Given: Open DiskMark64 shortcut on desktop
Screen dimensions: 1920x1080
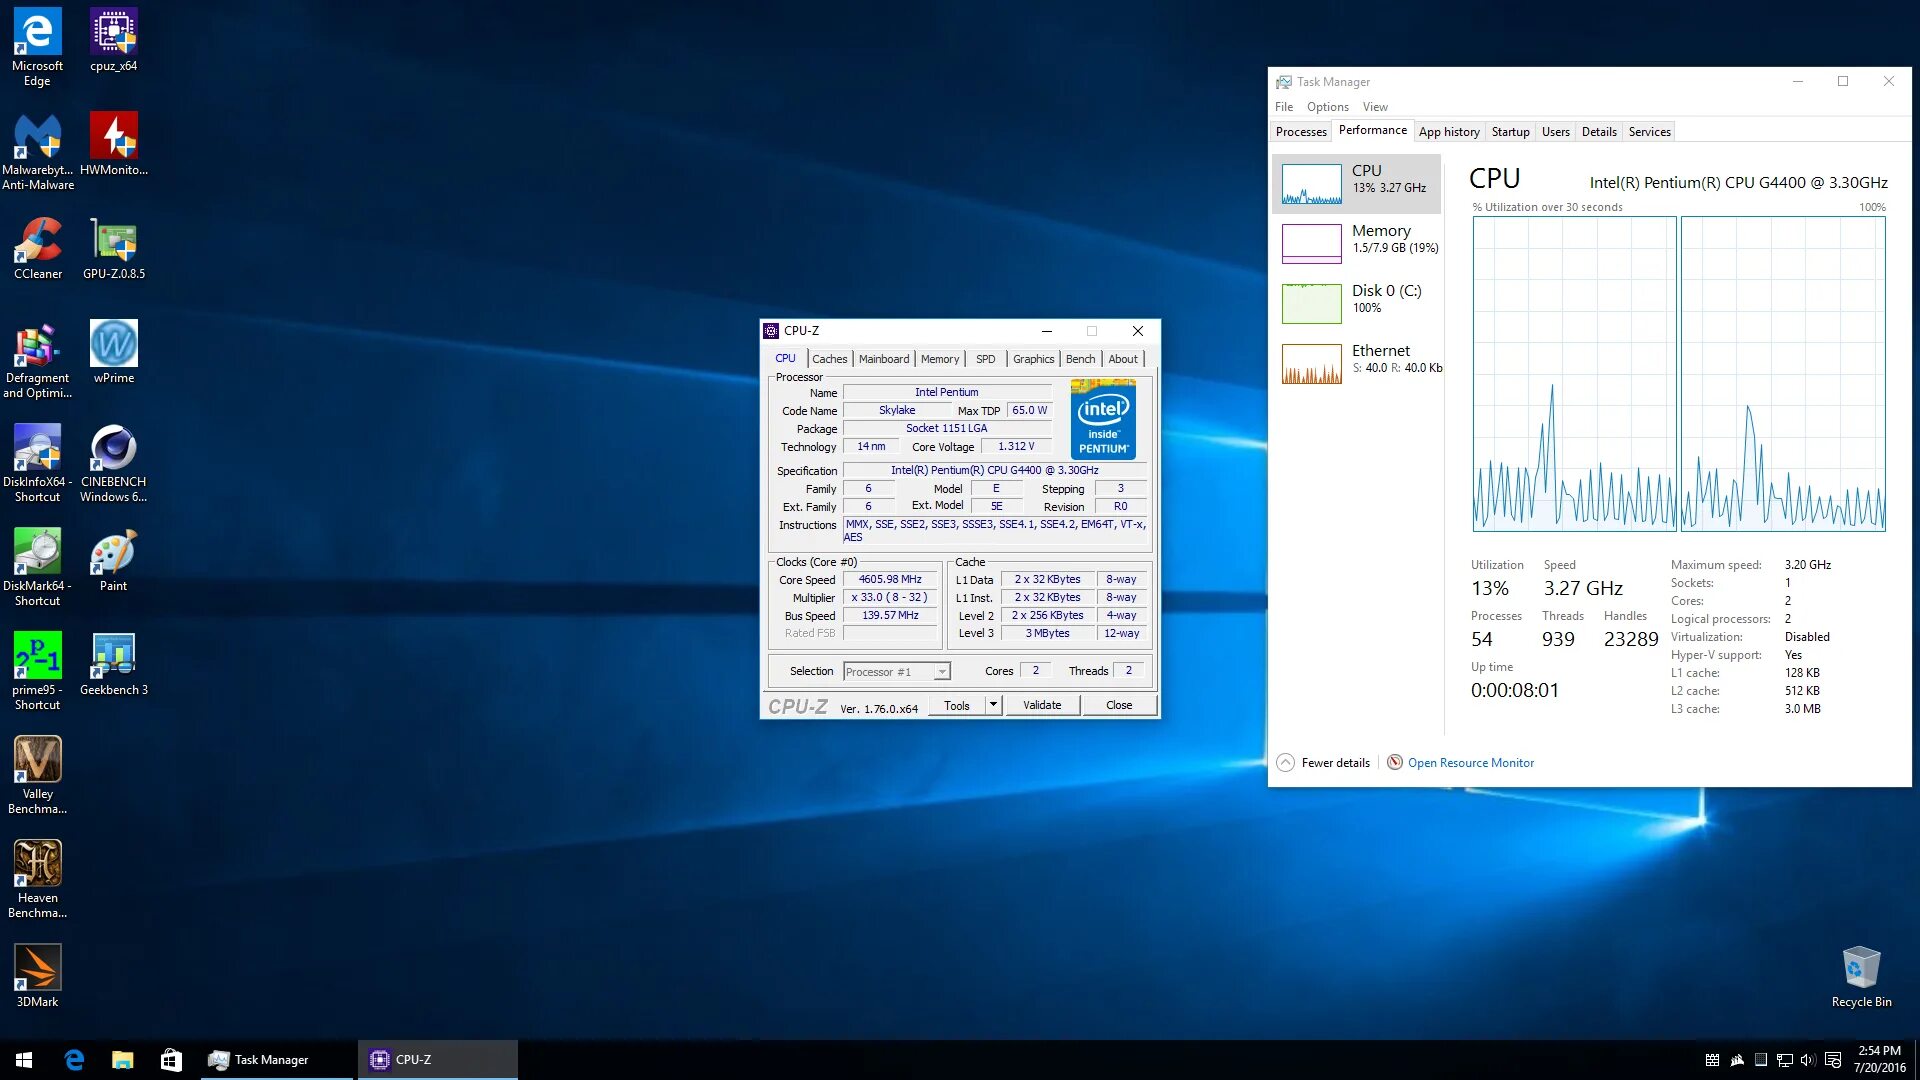Looking at the screenshot, I should point(37,567).
